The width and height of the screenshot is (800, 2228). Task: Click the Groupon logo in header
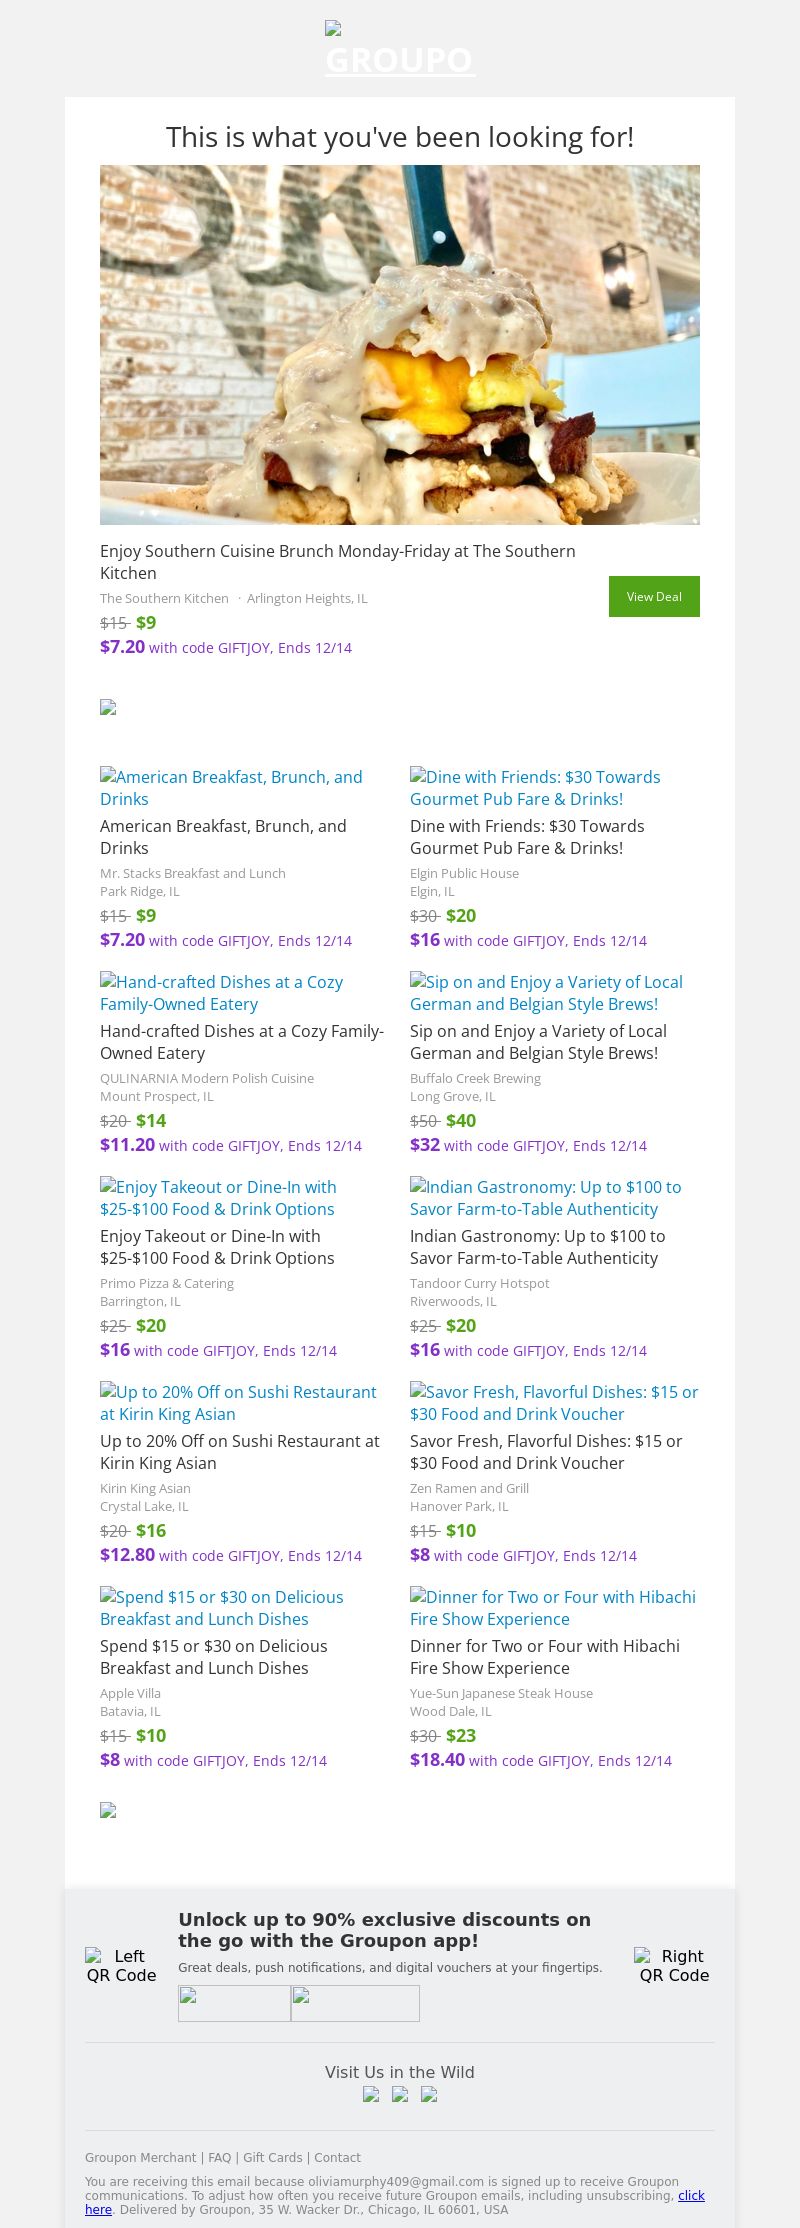point(399,50)
